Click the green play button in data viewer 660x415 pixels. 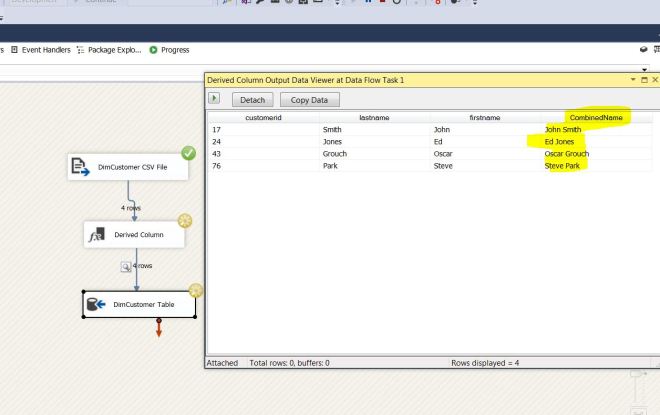(214, 99)
